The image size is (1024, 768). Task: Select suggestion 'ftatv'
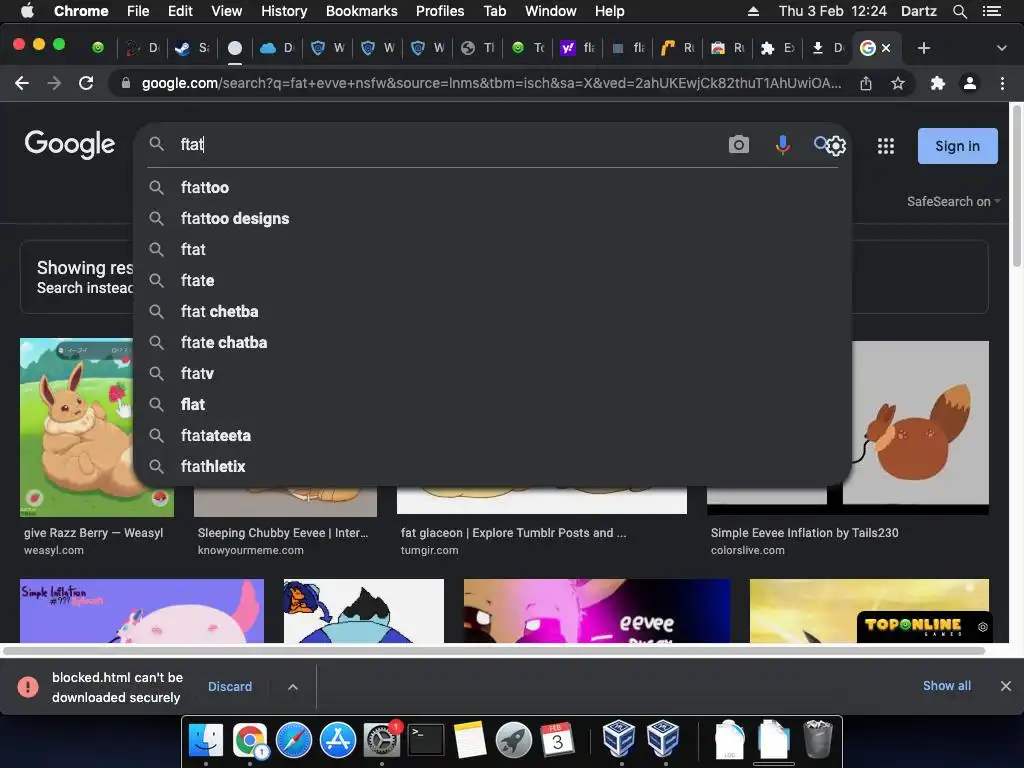492,374
